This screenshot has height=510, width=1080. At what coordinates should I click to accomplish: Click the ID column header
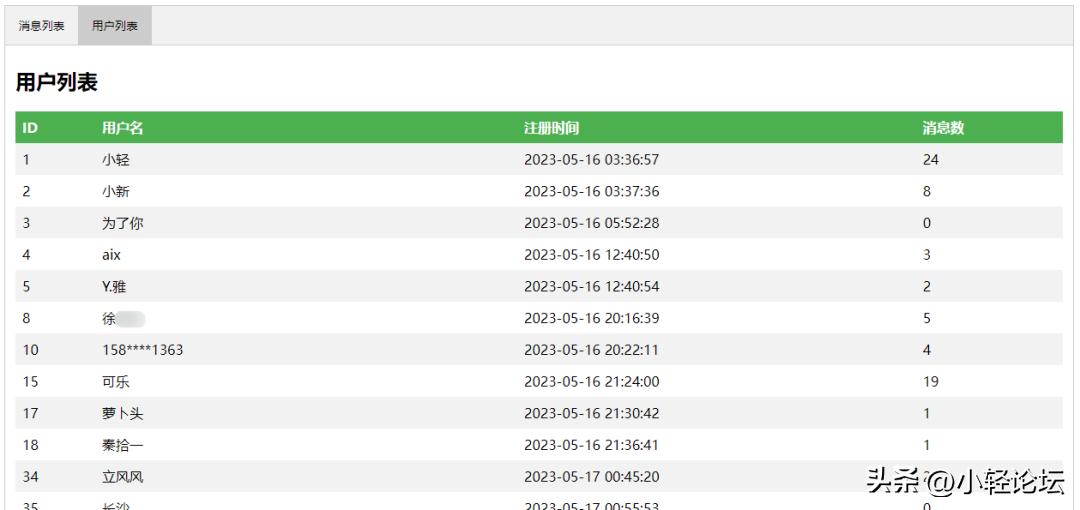click(x=30, y=128)
